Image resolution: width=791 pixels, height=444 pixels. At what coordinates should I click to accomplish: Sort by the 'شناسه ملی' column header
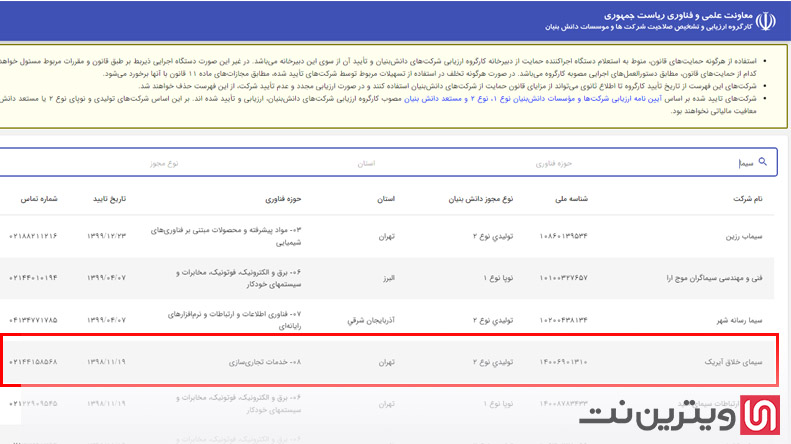point(571,199)
